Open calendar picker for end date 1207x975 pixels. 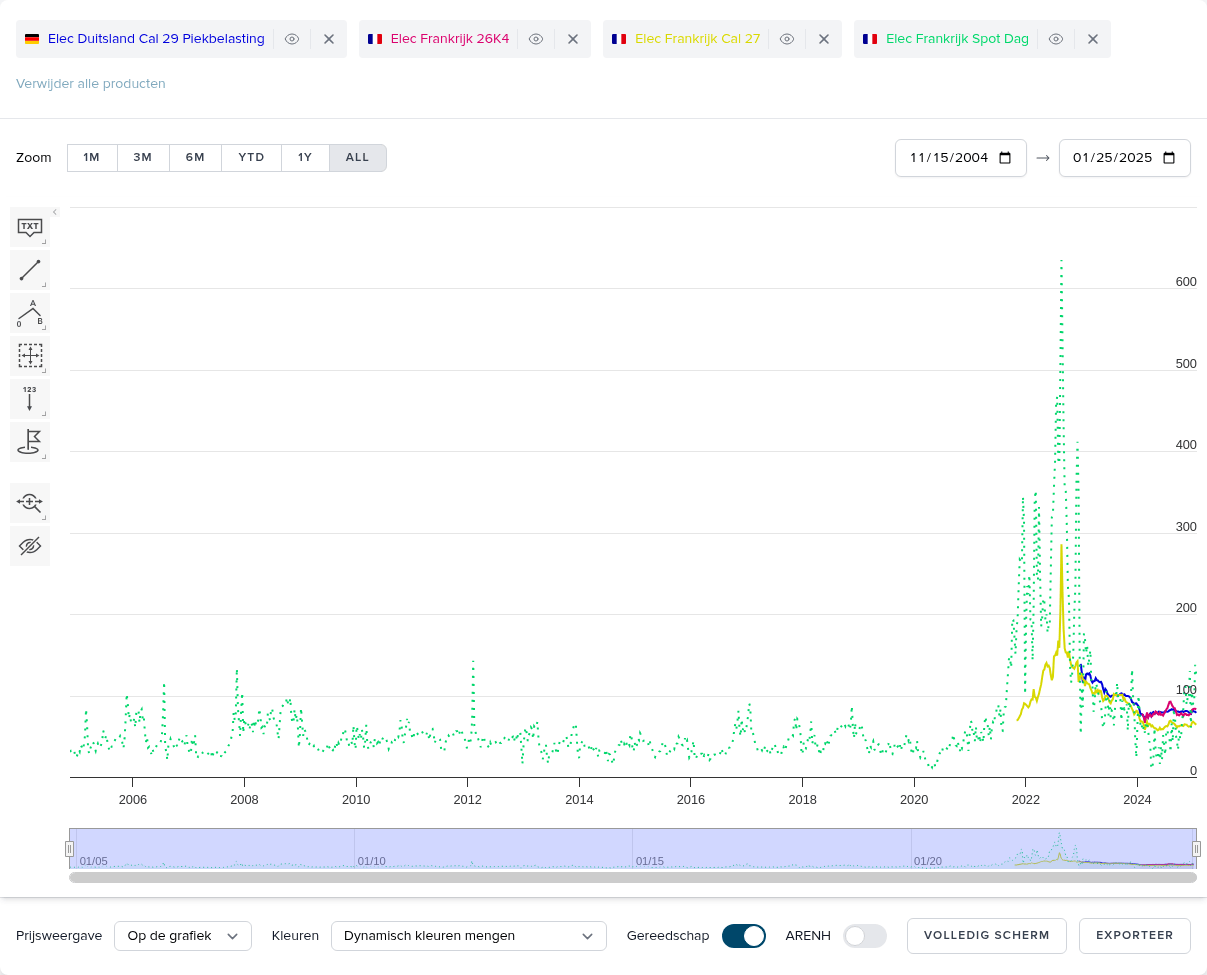(x=1170, y=158)
